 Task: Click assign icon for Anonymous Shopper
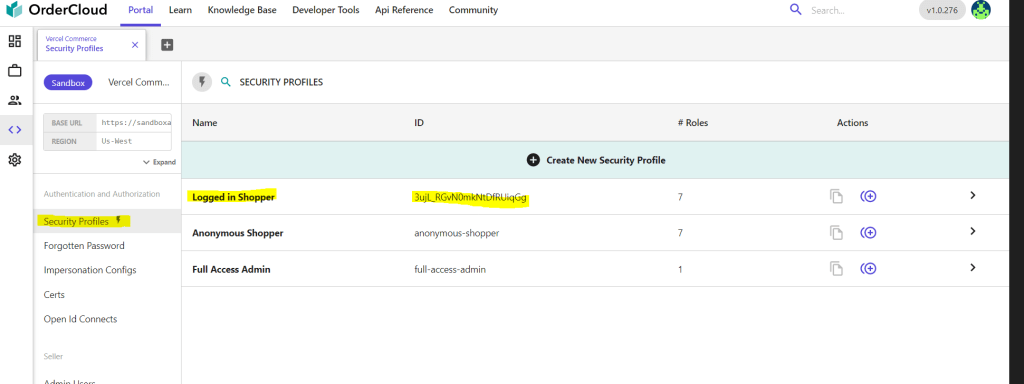pyautogui.click(x=868, y=232)
